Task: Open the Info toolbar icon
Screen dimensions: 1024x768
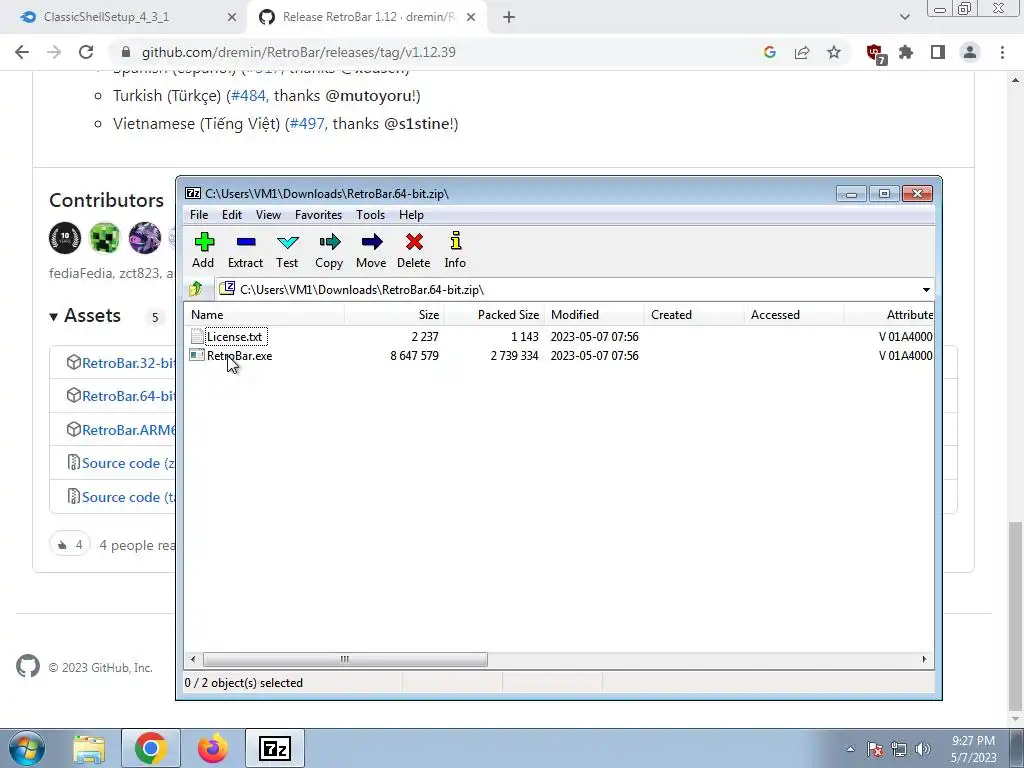Action: 455,250
